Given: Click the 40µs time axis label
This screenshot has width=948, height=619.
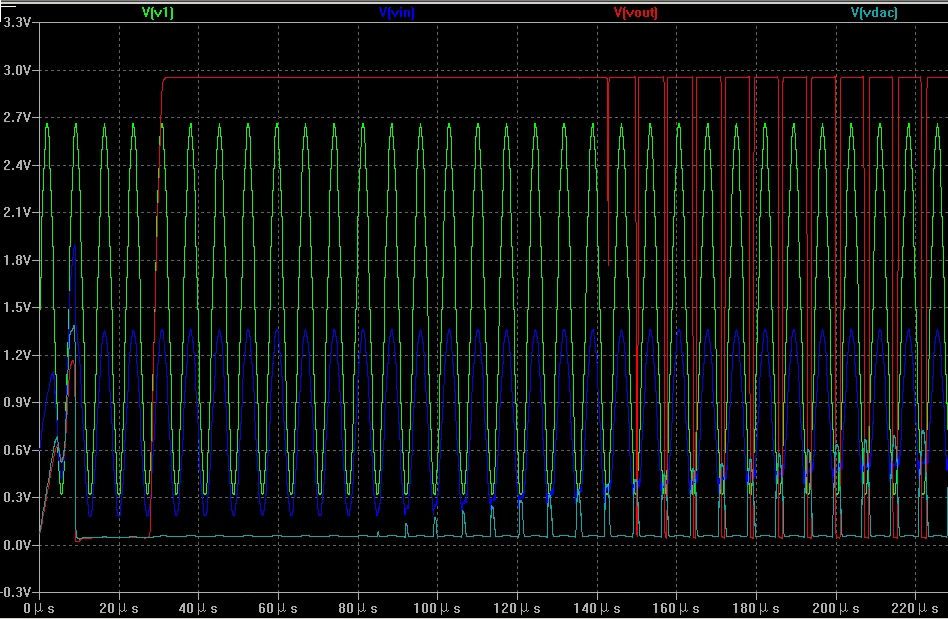Looking at the screenshot, I should [198, 608].
